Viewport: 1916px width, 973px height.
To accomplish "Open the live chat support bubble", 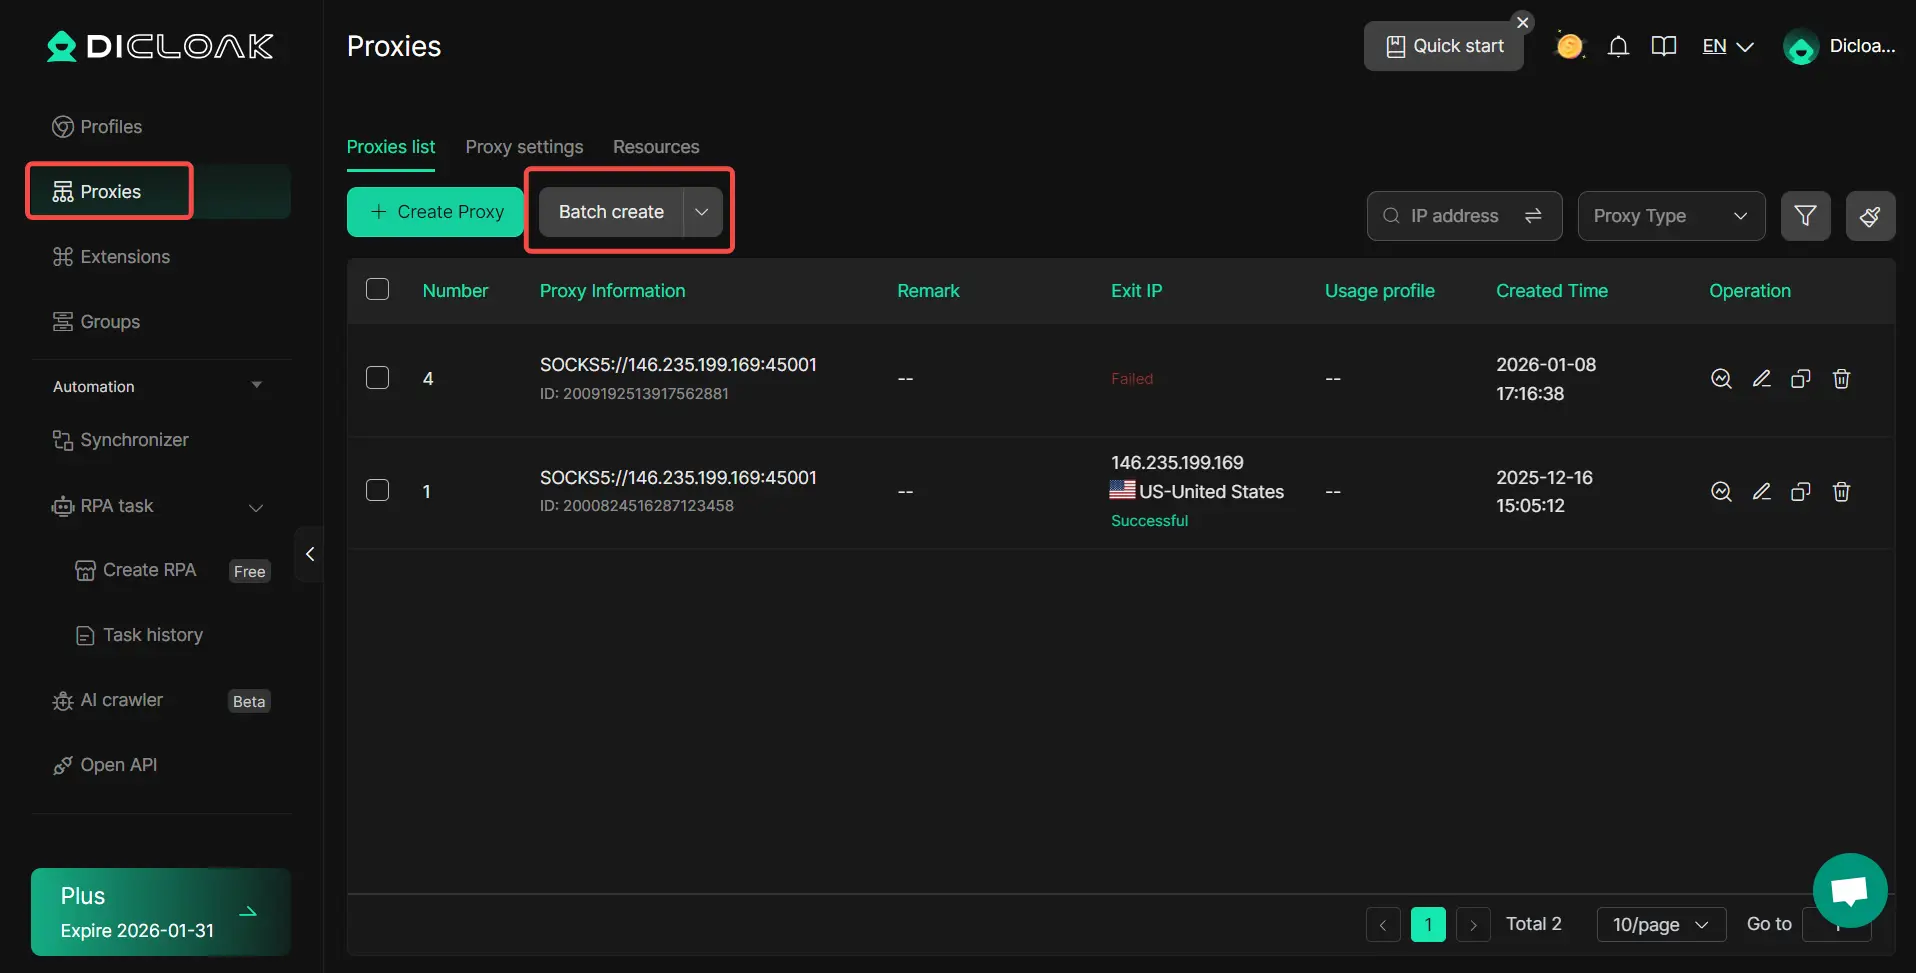I will (x=1849, y=890).
